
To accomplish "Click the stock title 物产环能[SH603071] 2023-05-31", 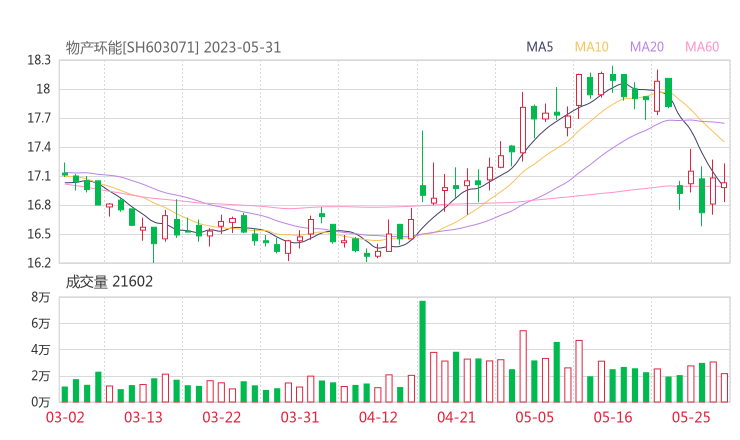I will (x=173, y=47).
